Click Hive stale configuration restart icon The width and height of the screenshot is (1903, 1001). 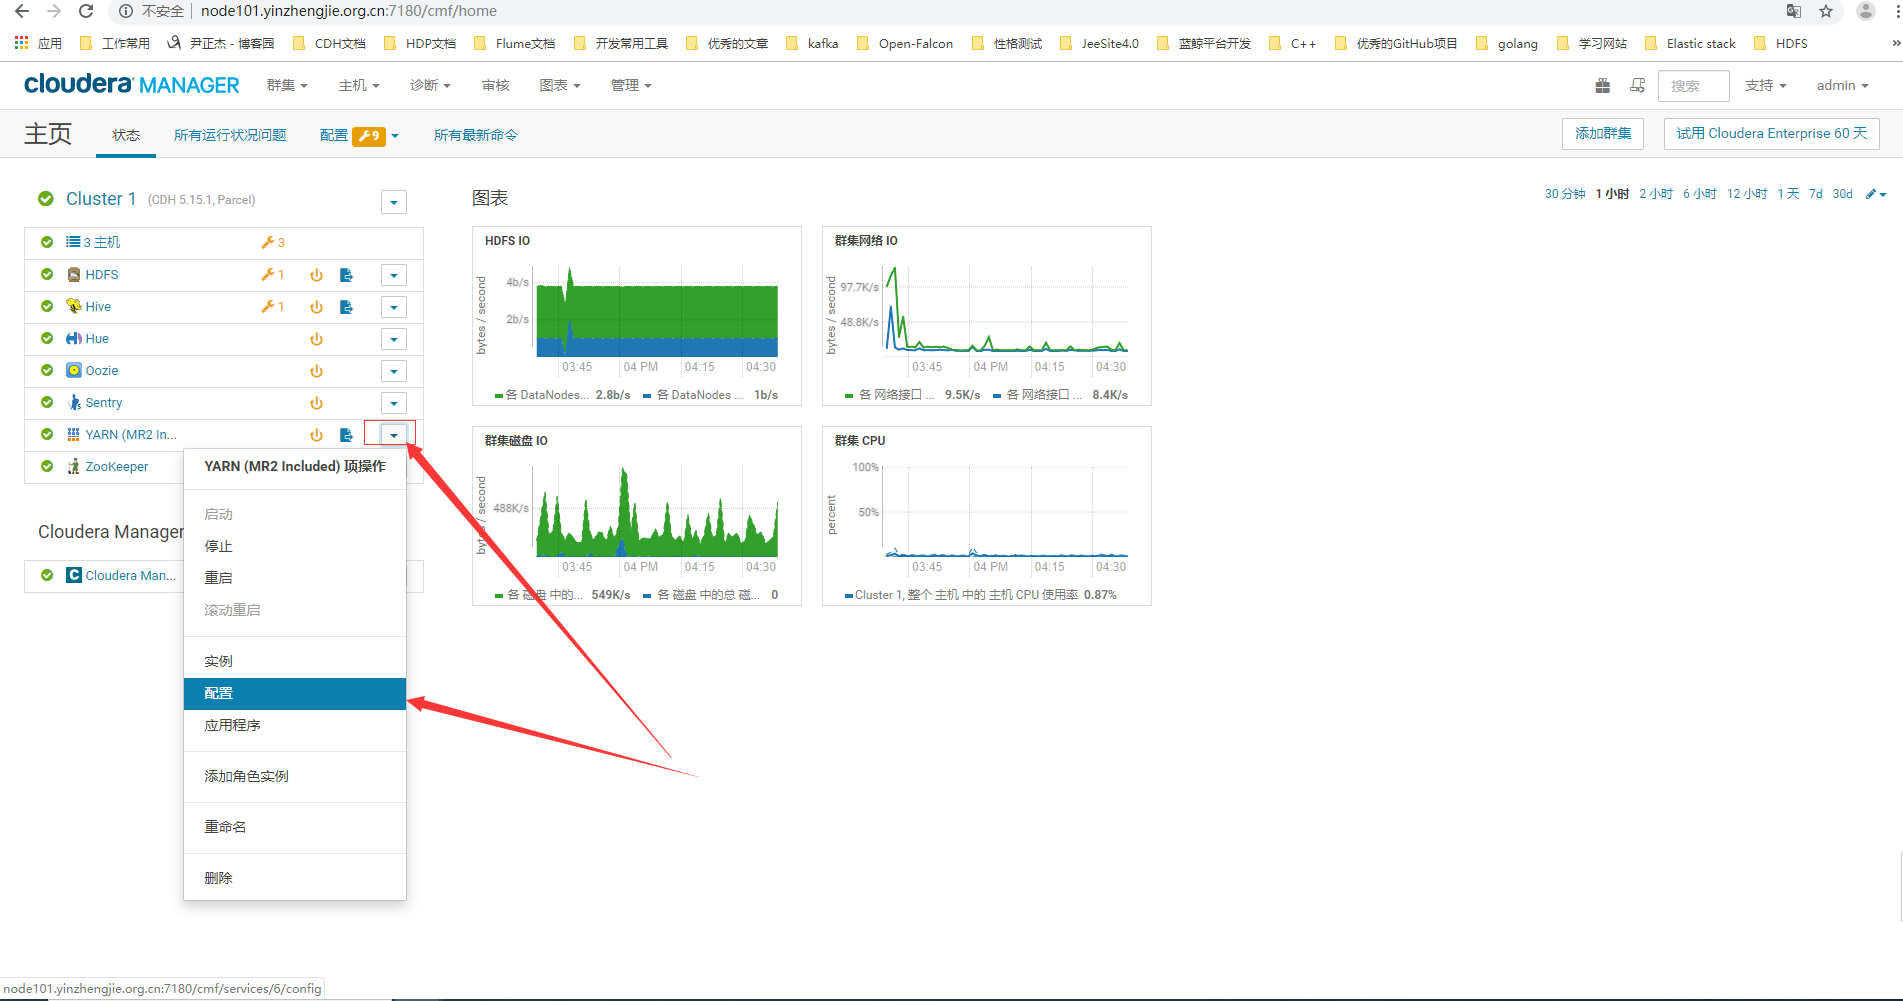tap(316, 307)
